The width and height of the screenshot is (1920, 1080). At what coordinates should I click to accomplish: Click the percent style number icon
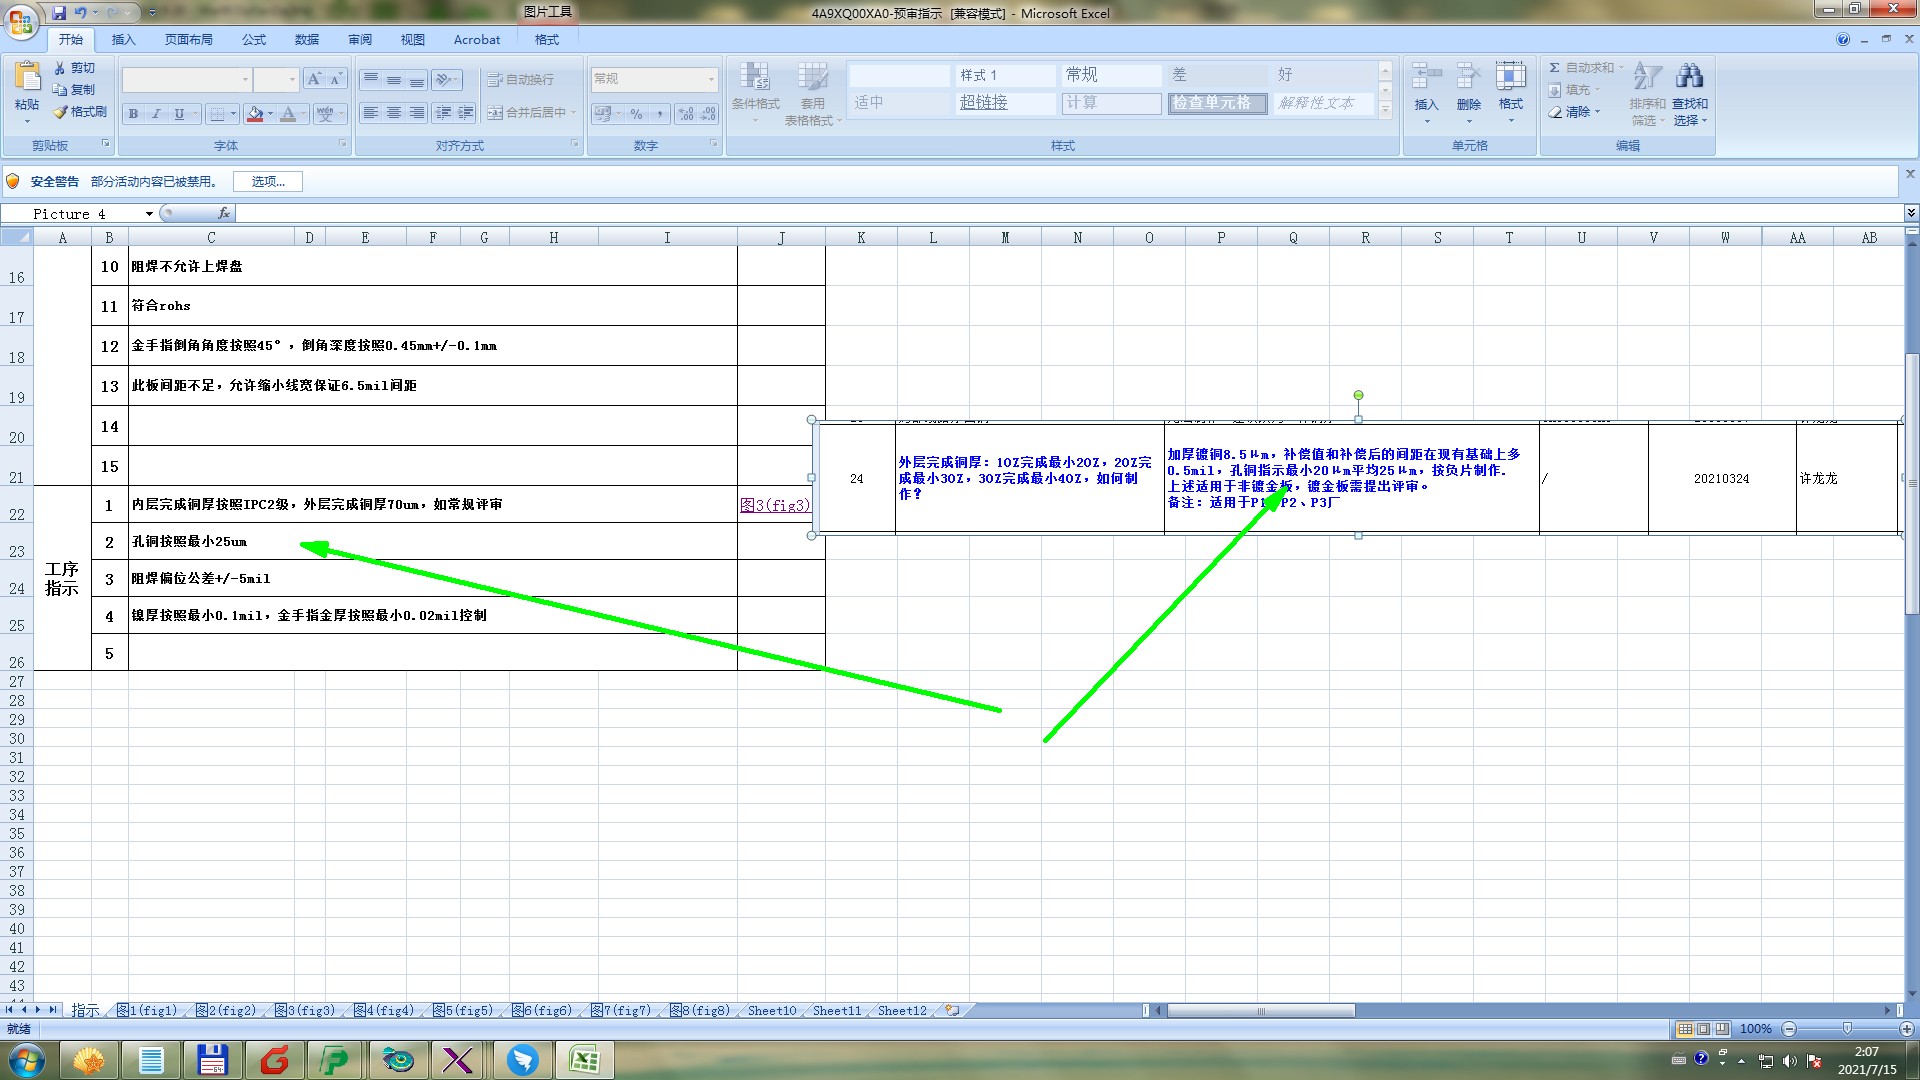[x=636, y=114]
